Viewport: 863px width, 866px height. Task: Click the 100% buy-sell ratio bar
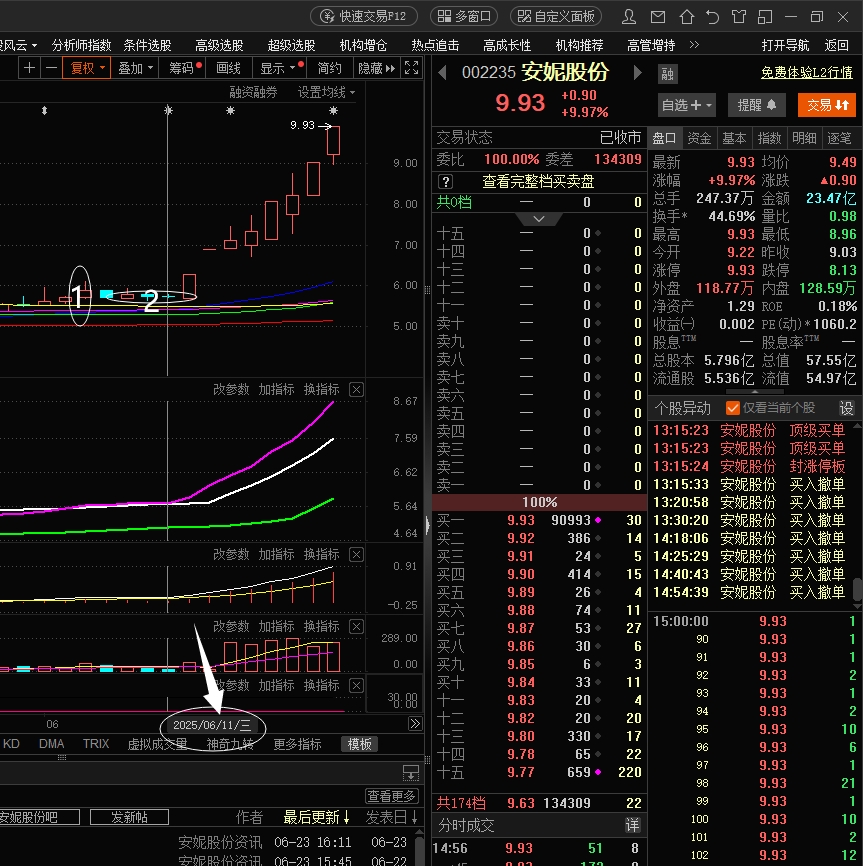click(539, 502)
